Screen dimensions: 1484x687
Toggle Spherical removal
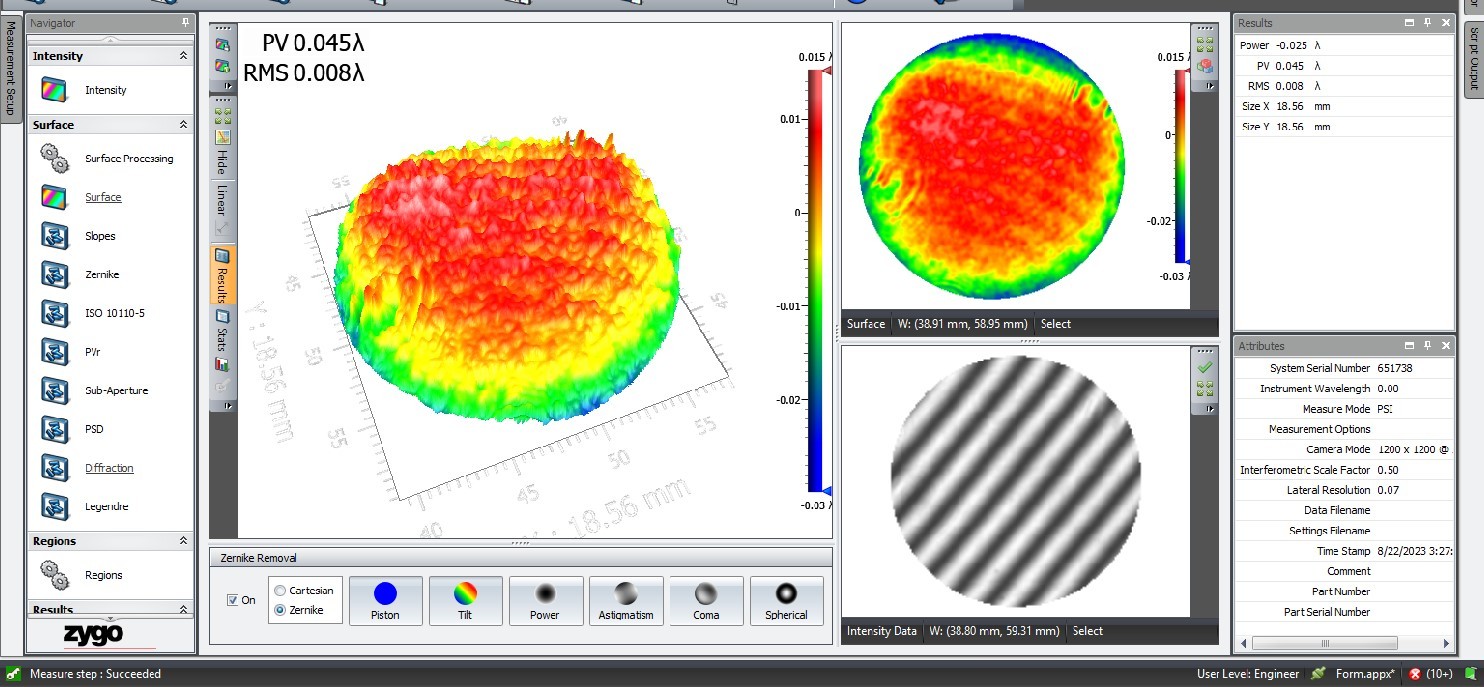(x=786, y=601)
